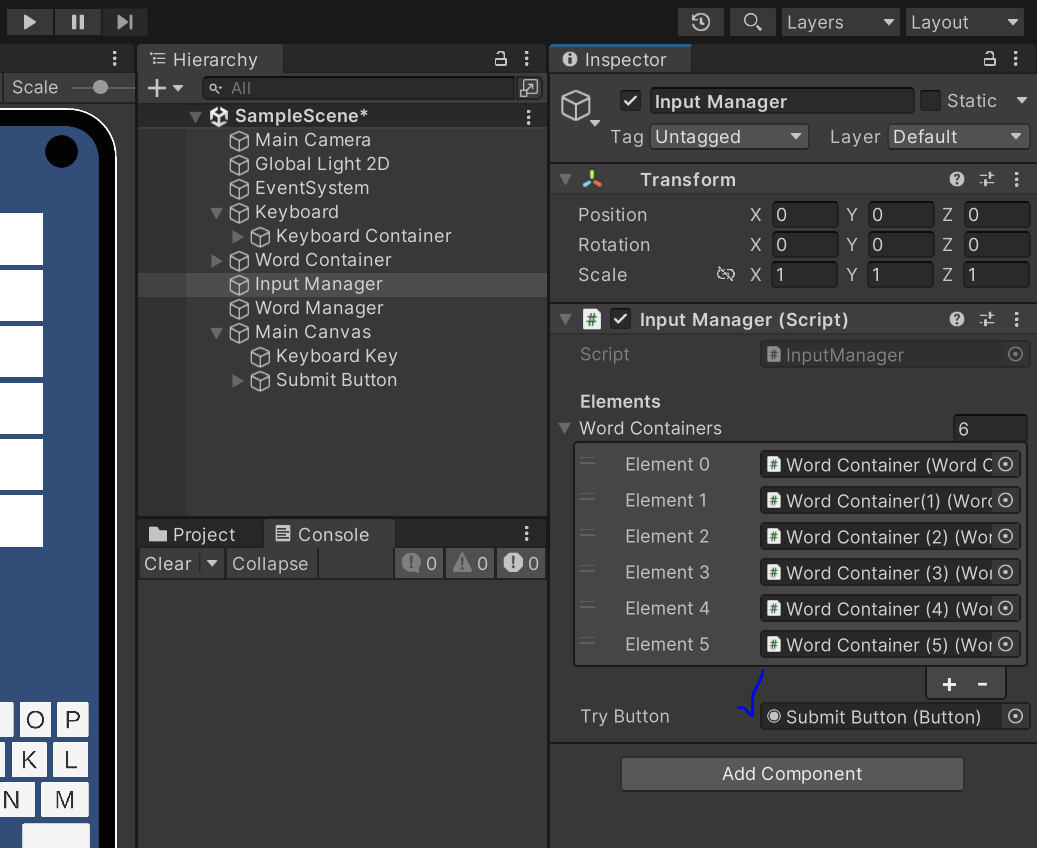Open the Layout dropdown
The width and height of the screenshot is (1037, 848).
pyautogui.click(x=964, y=22)
